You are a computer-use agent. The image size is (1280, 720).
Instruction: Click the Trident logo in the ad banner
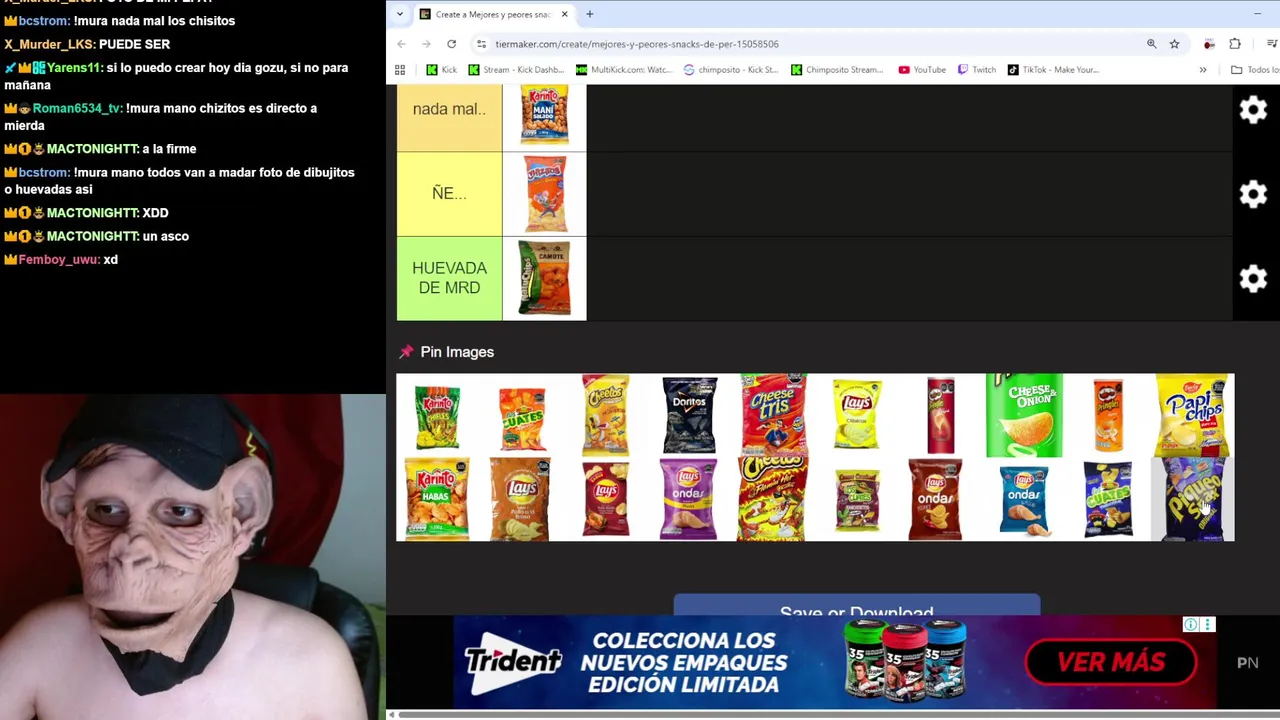point(513,661)
